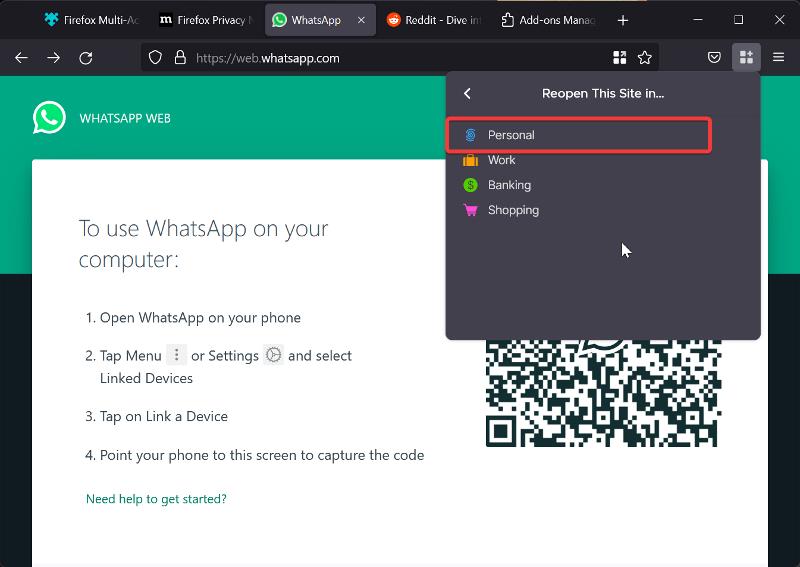The width and height of the screenshot is (800, 567).
Task: Open the 'Need help to get started?' link
Action: coord(156,499)
